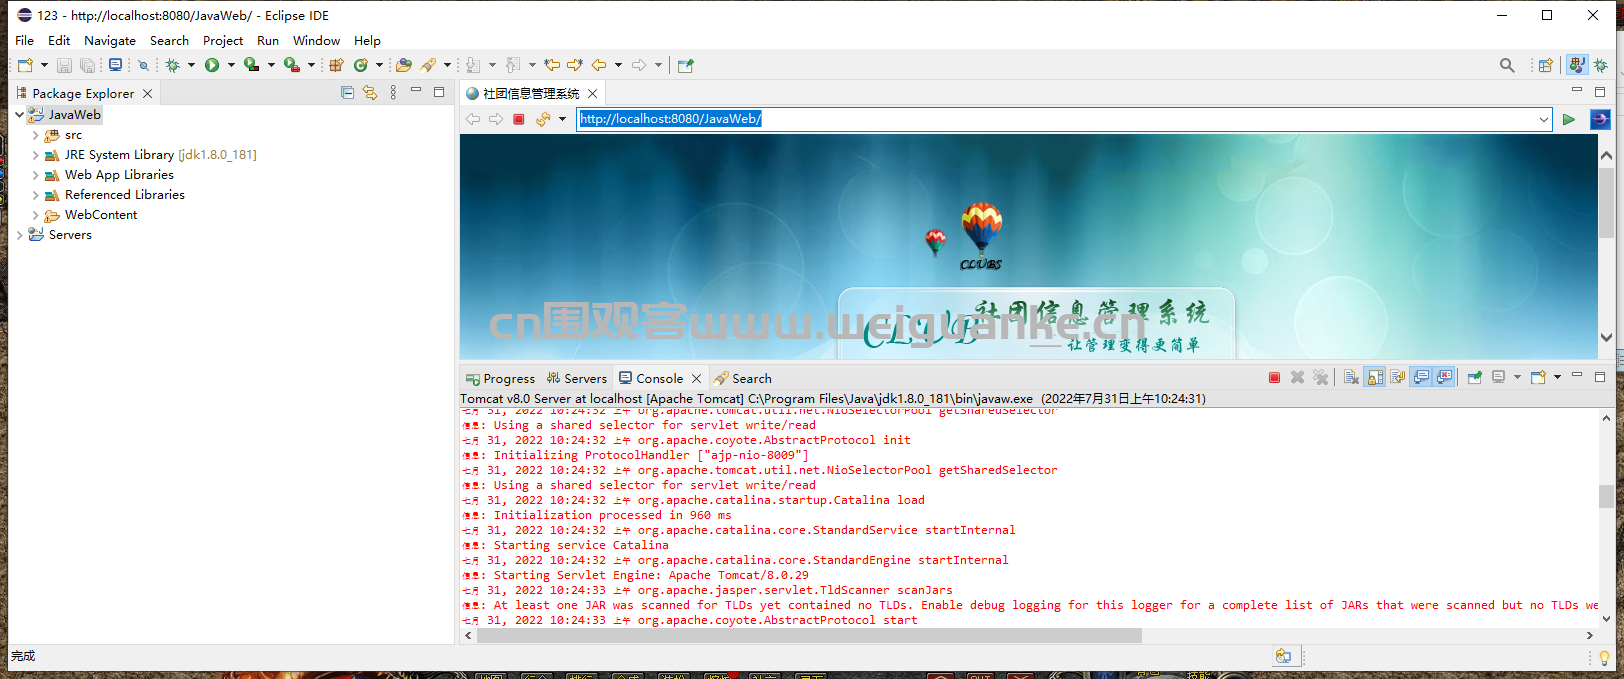The height and width of the screenshot is (679, 1624).
Task: Click the Search flashlight toolbar icon
Action: coord(428,65)
